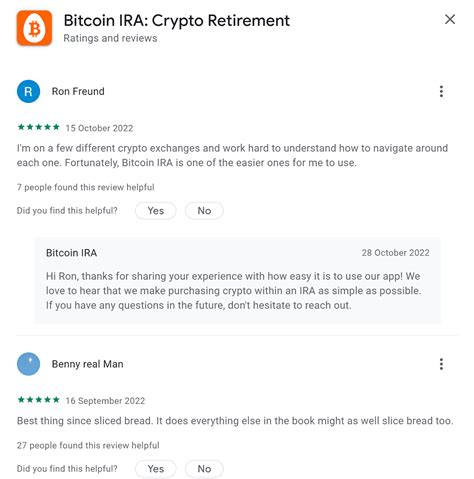Click the Ron Freund reviewer name
The image size is (474, 479).
click(x=78, y=91)
